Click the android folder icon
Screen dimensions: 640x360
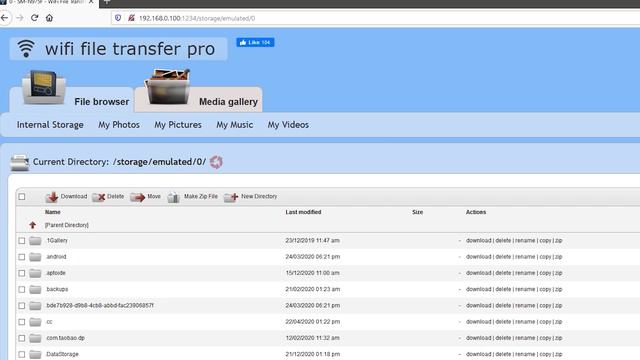pos(35,257)
